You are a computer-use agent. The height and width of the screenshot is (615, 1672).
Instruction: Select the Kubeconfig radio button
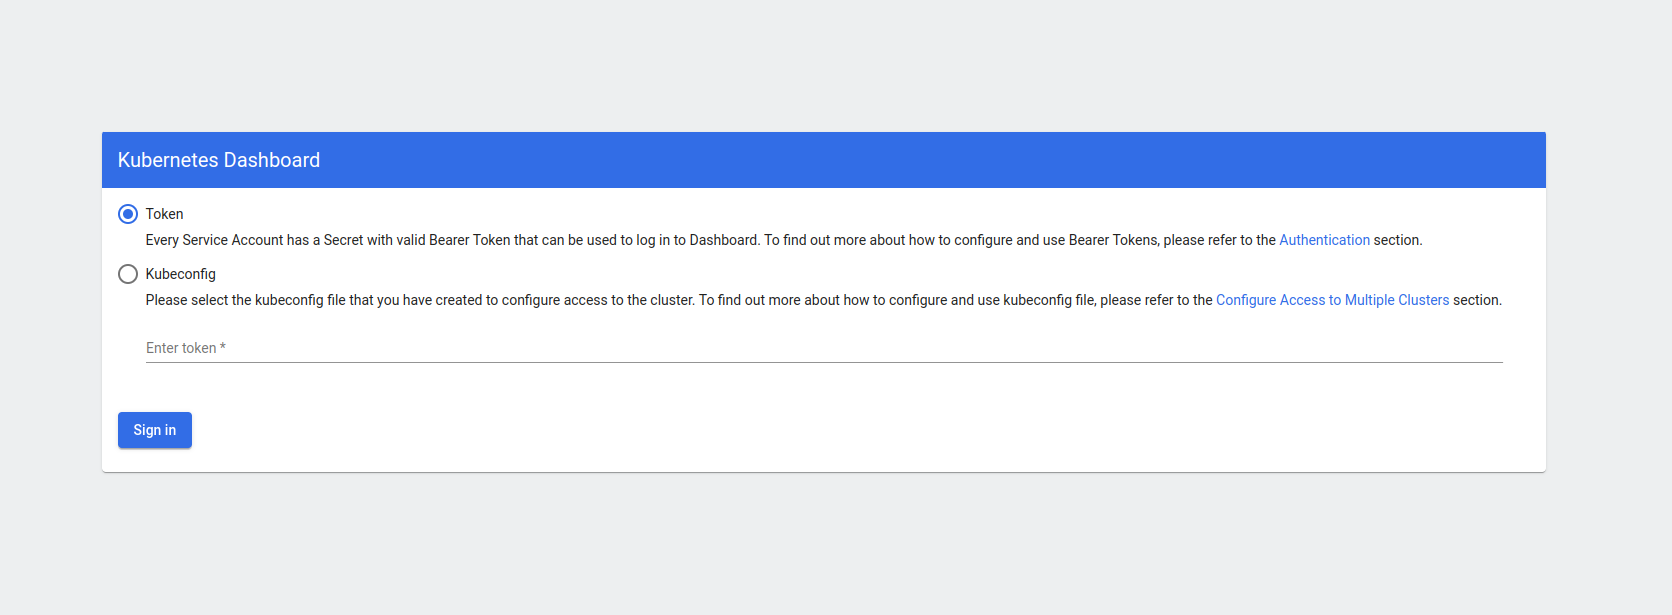pos(128,274)
